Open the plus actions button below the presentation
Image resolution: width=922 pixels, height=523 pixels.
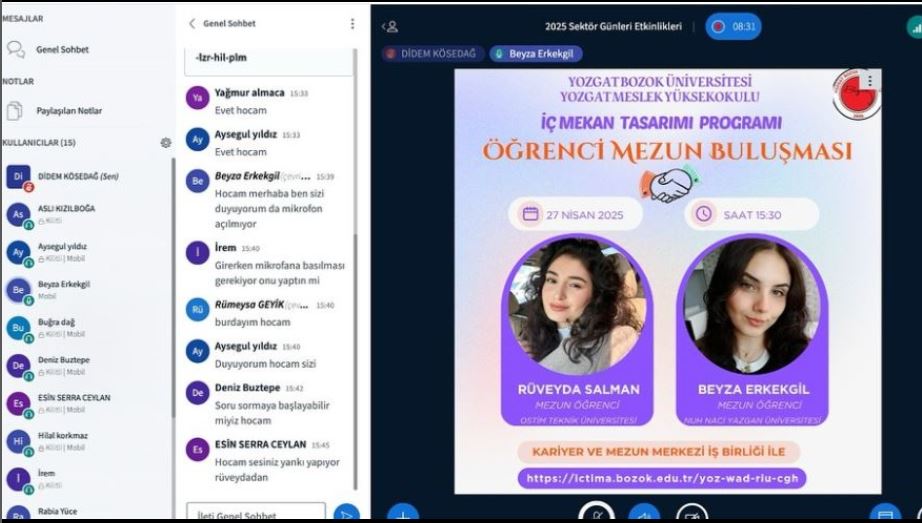(x=403, y=514)
